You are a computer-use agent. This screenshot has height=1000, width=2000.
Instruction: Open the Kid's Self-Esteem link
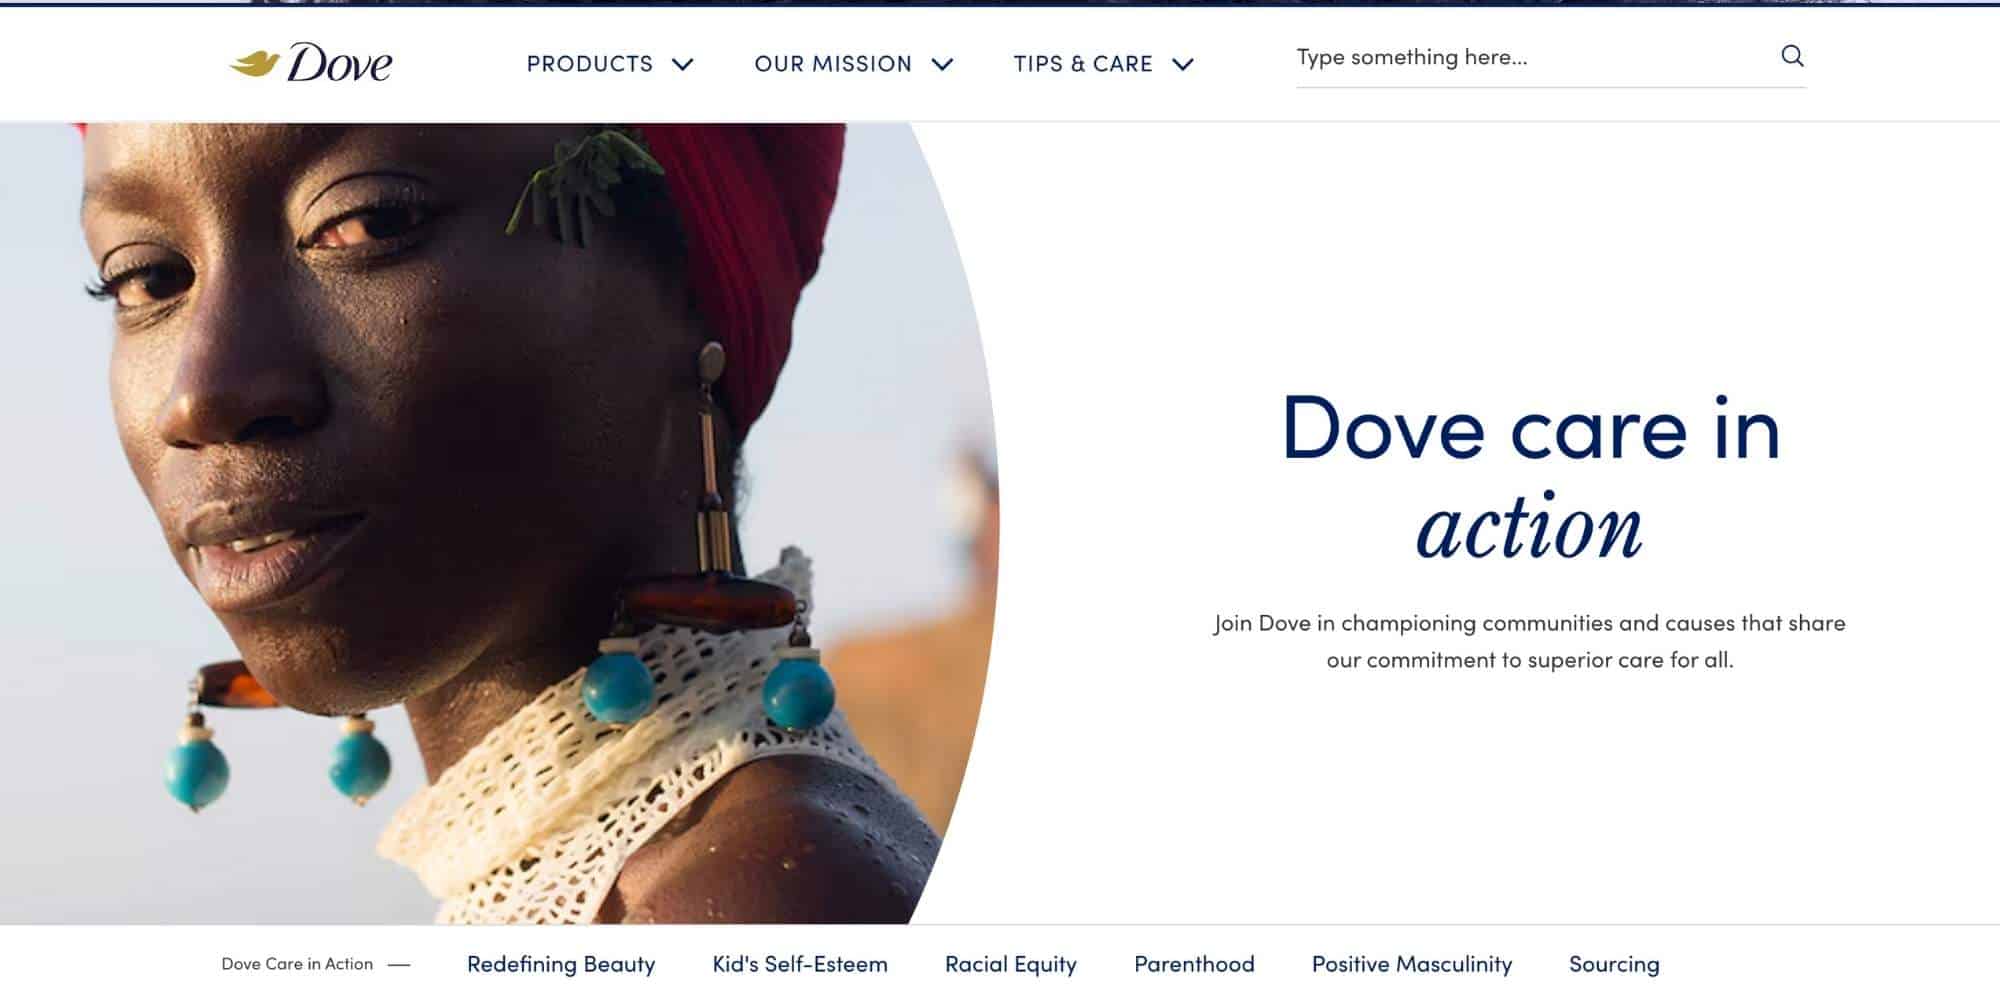coord(800,964)
